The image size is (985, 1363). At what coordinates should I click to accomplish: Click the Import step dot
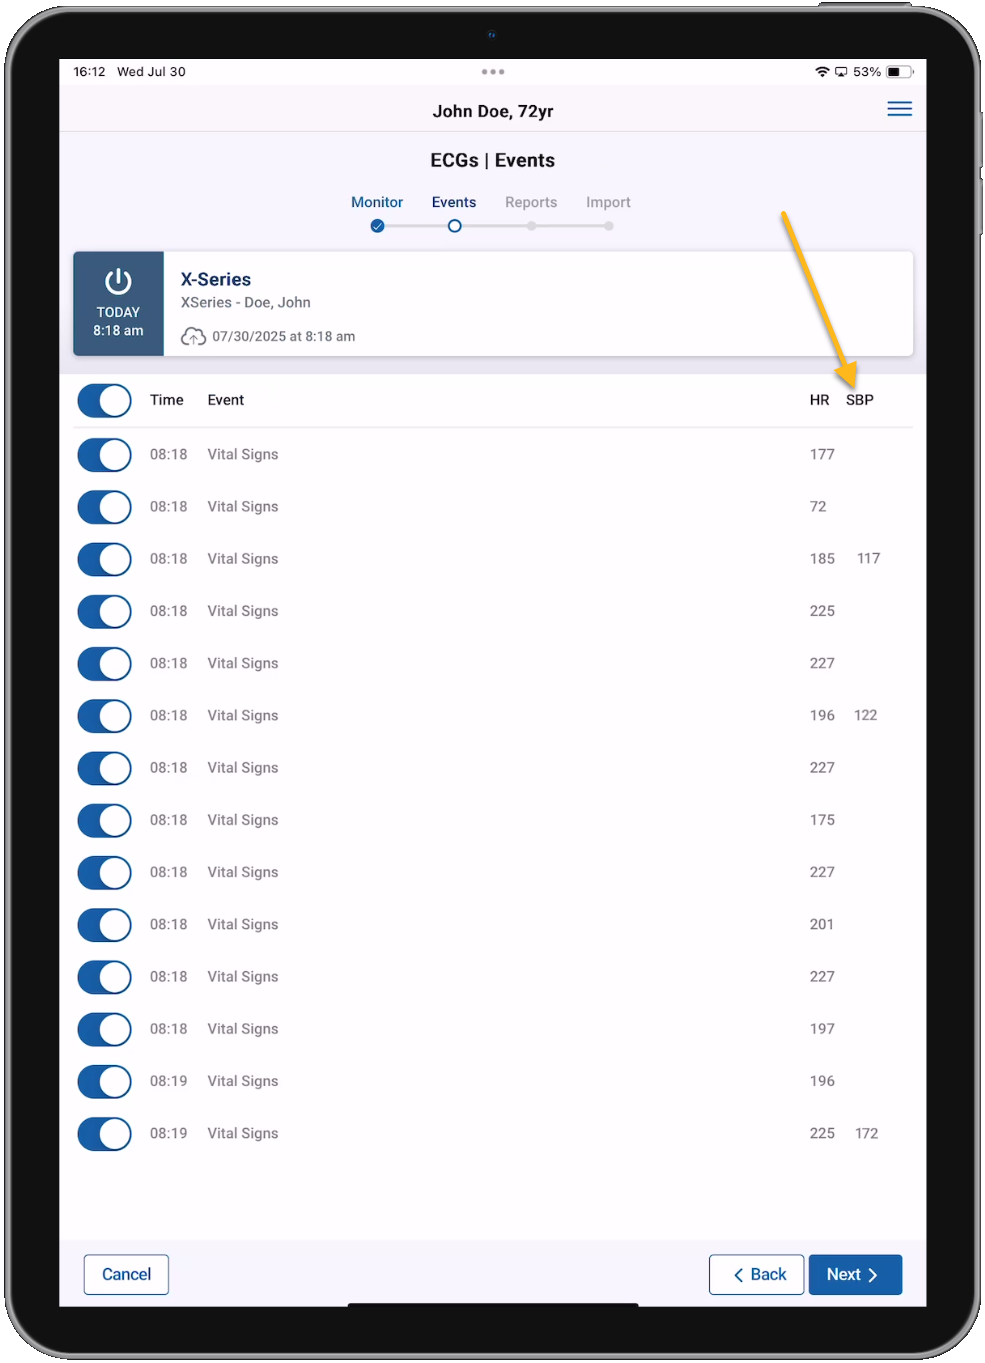608,226
